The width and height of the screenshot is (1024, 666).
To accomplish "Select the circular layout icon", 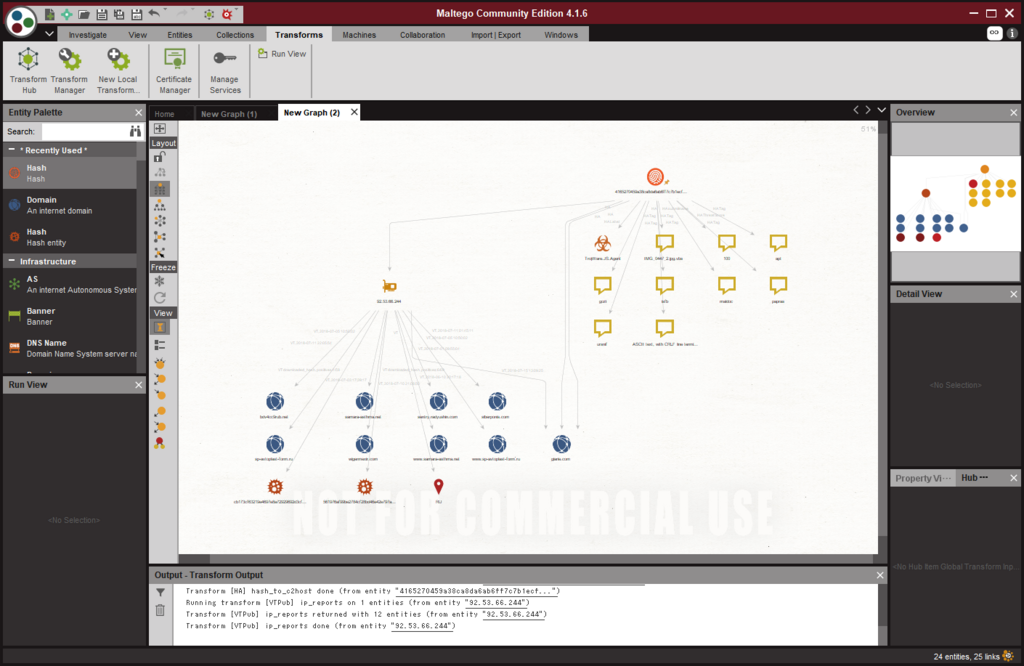I will click(x=160, y=221).
